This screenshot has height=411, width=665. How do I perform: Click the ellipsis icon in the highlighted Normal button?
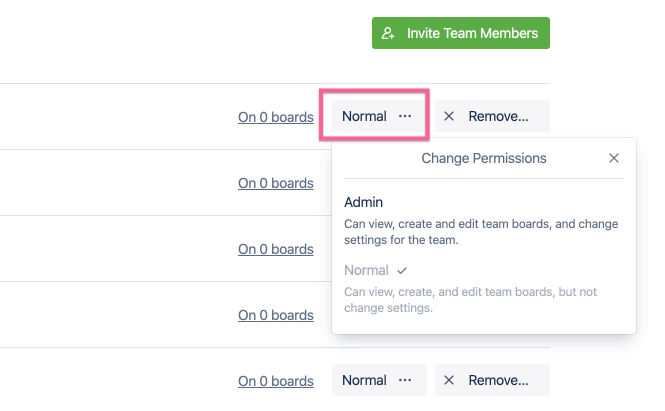[x=405, y=116]
